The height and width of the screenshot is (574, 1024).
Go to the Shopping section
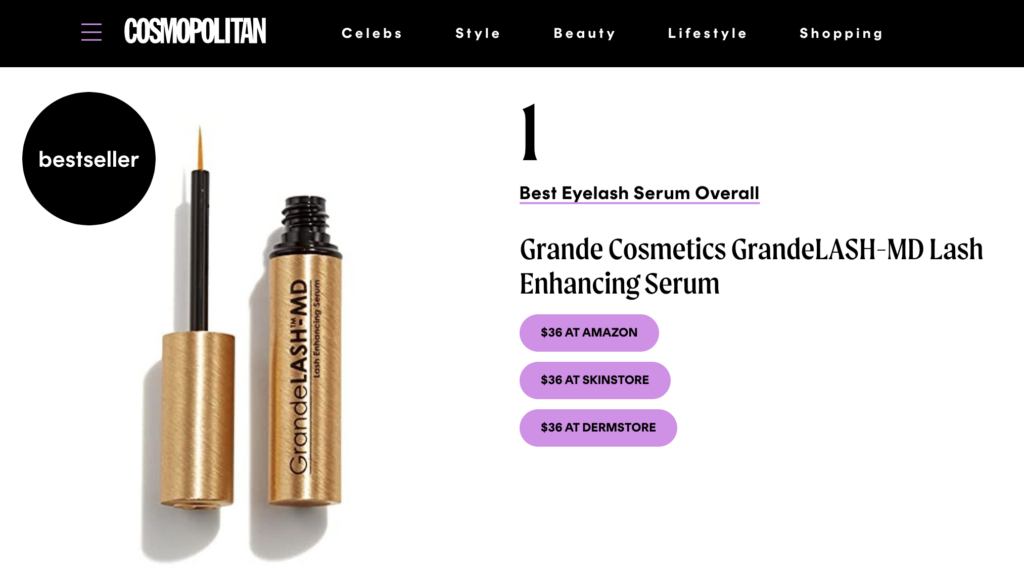tap(841, 33)
